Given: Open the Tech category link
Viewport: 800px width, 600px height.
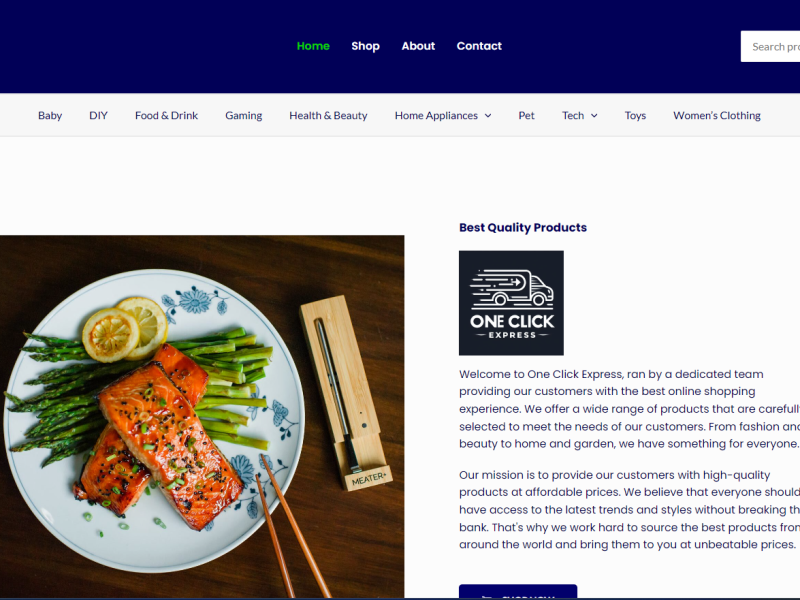Looking at the screenshot, I should (x=573, y=115).
